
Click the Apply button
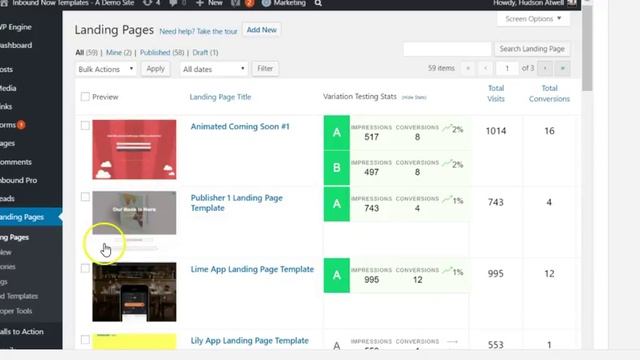coord(156,69)
